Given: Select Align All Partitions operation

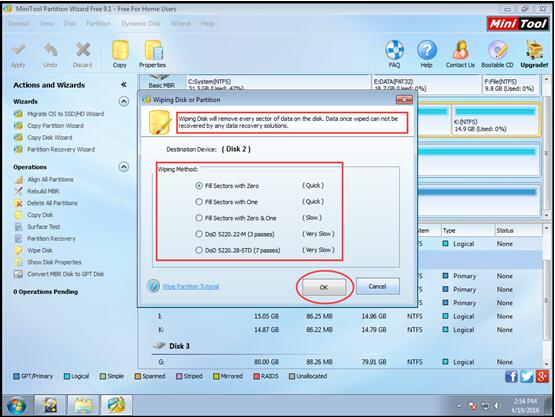Looking at the screenshot, I should click(44, 179).
